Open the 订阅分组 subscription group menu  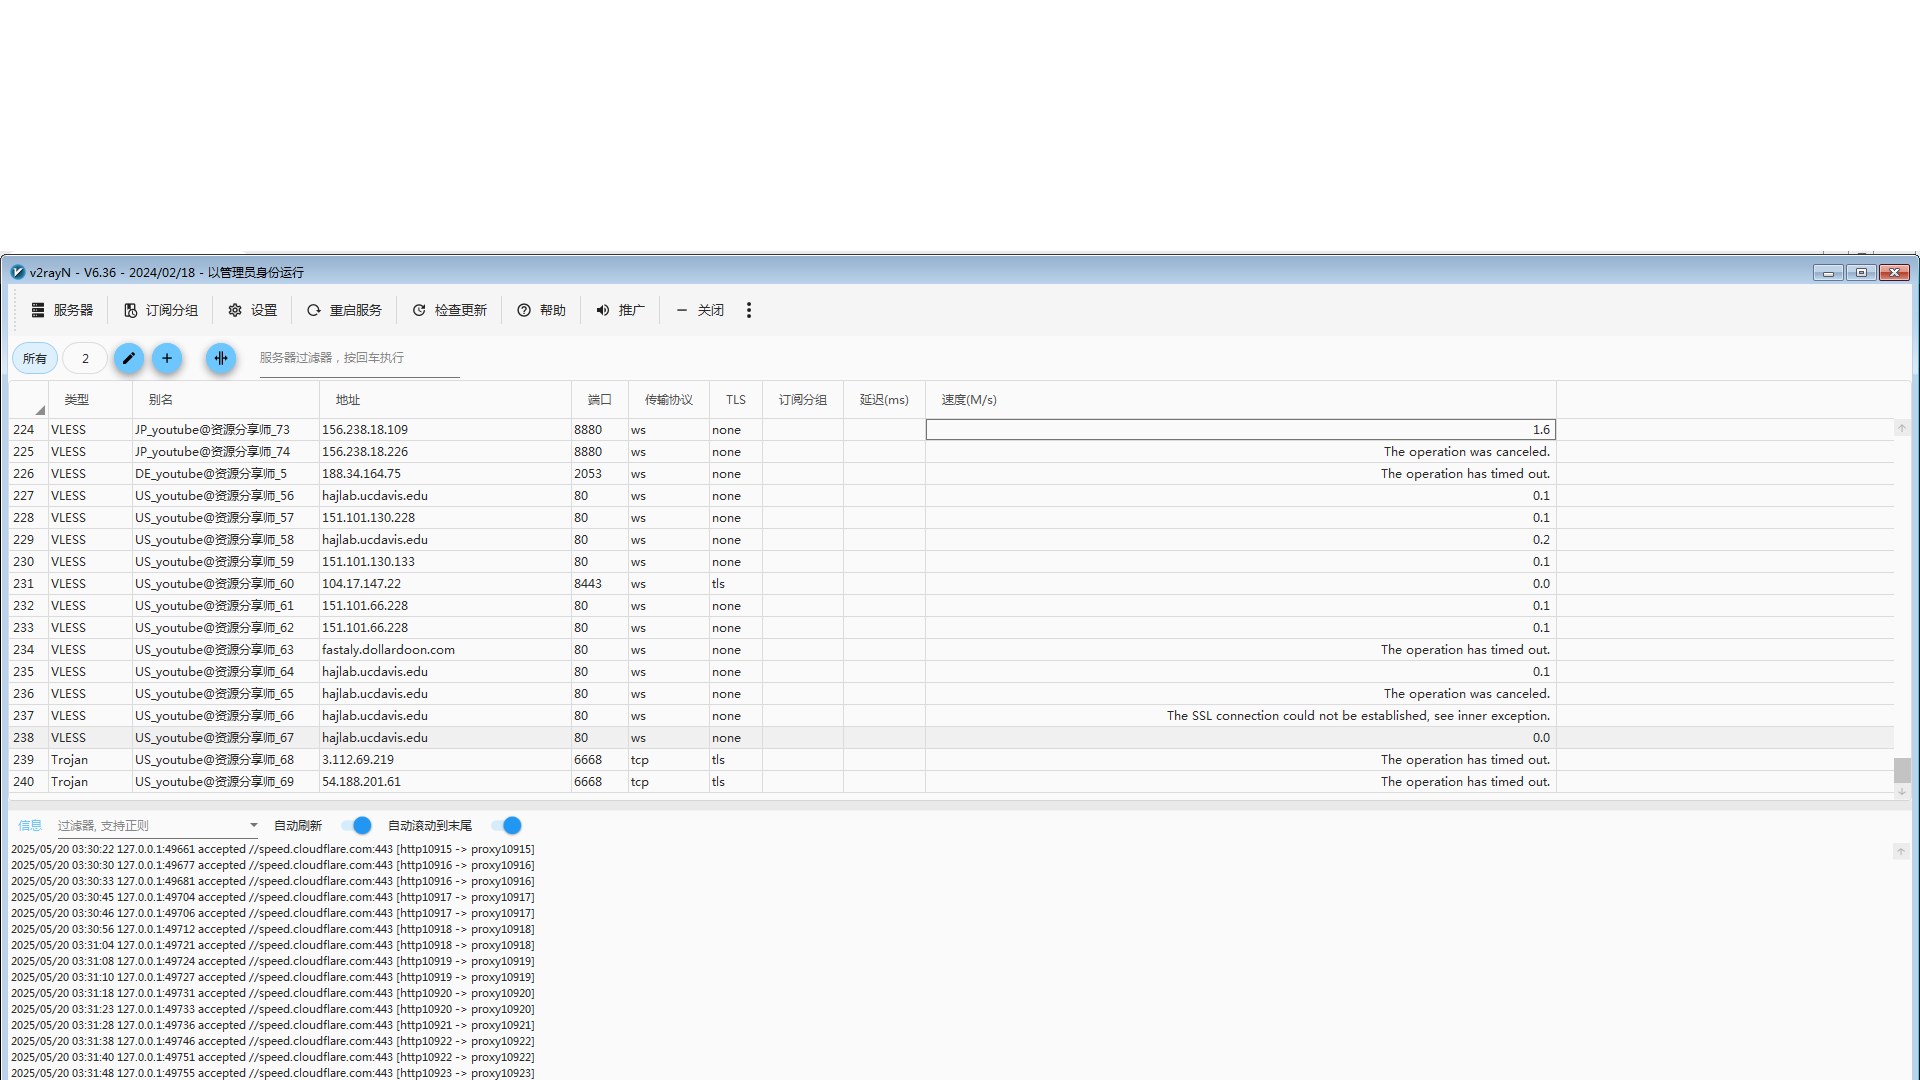[161, 310]
